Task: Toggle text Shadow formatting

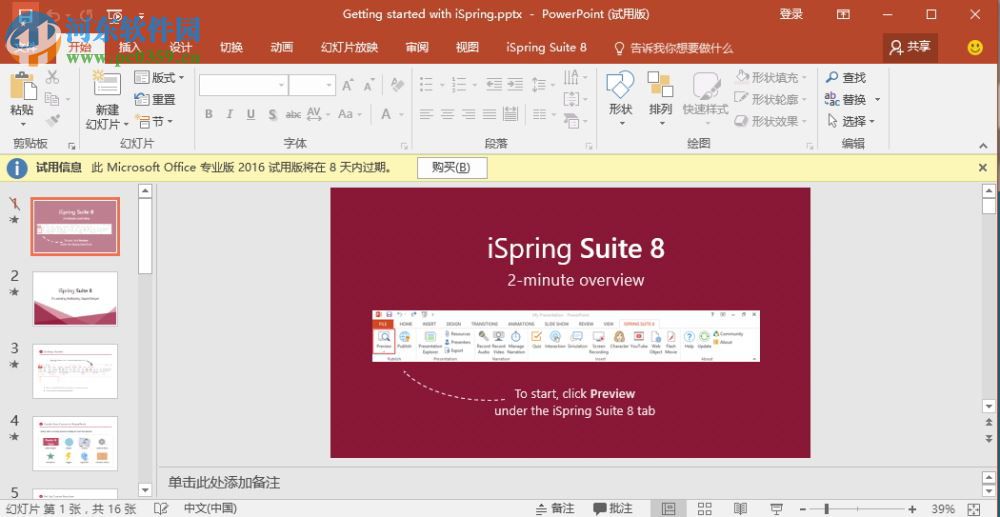Action: point(272,114)
